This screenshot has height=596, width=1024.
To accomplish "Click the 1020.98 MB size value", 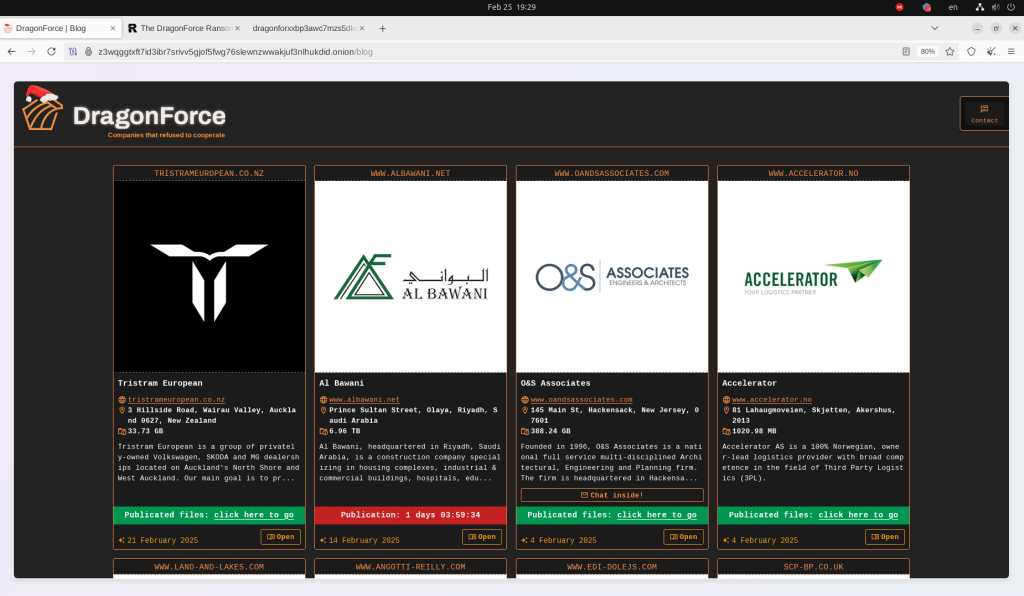I will (754, 431).
